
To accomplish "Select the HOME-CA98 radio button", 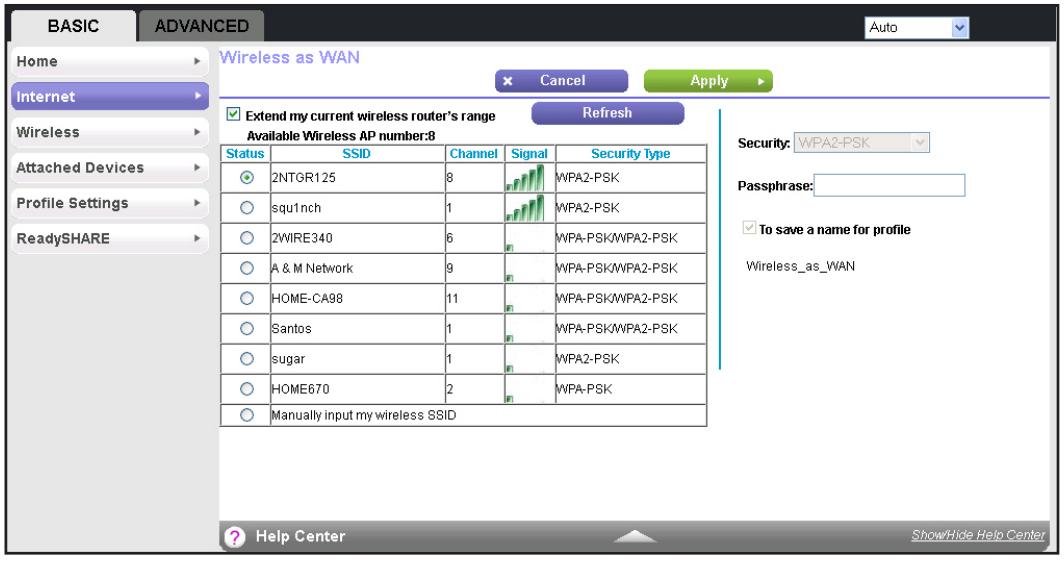I will (x=246, y=299).
